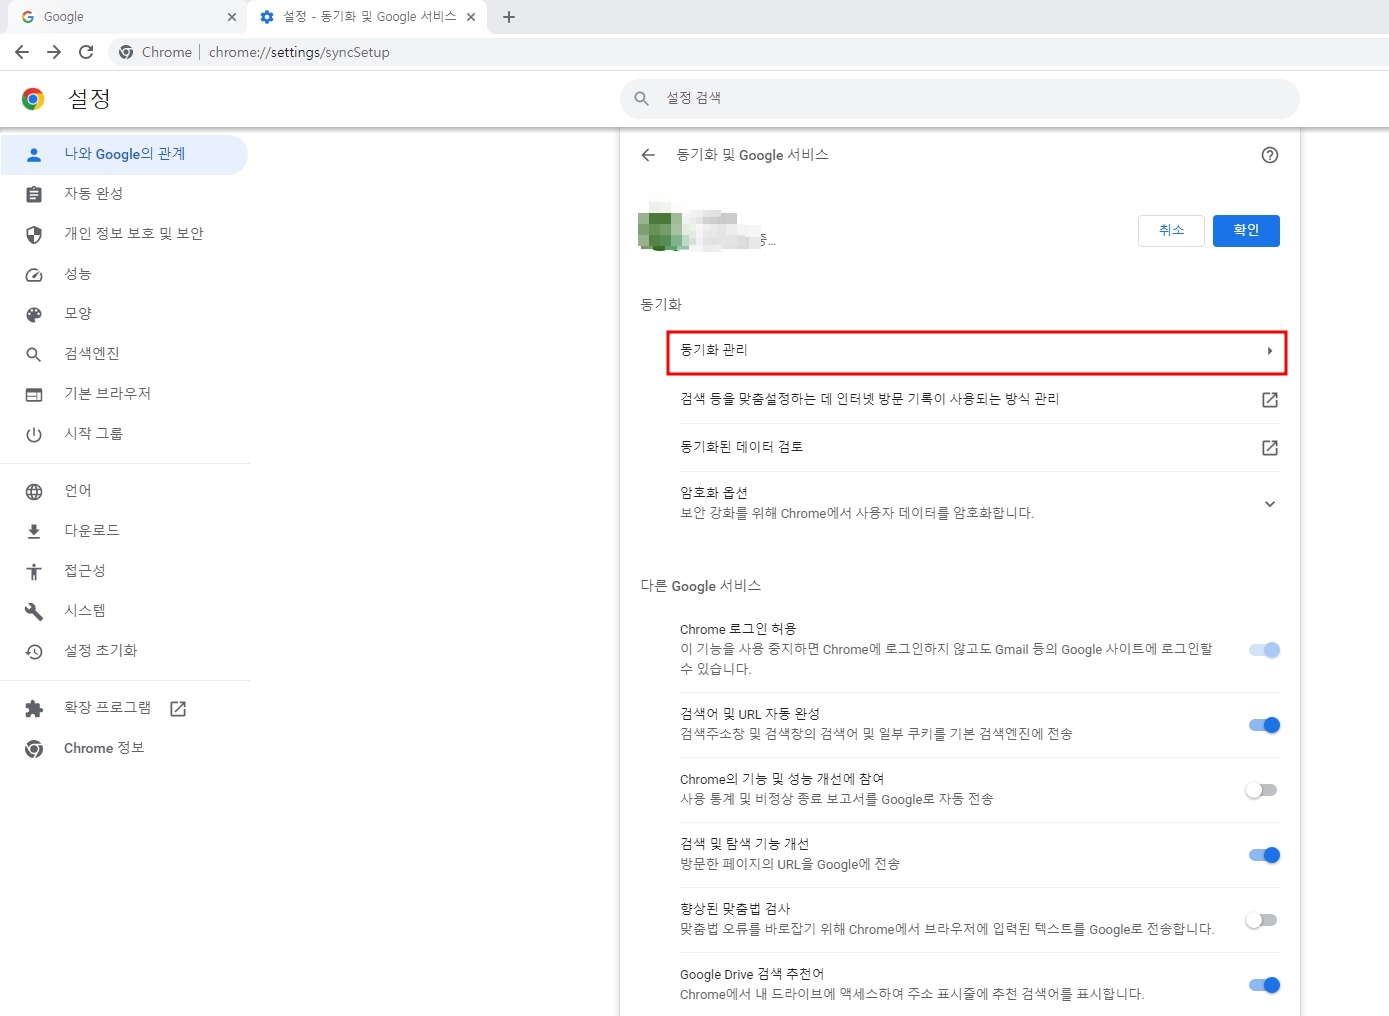Screen dimensions: 1389x1016
Task: Click the 모양 palette icon
Action: coord(34,314)
